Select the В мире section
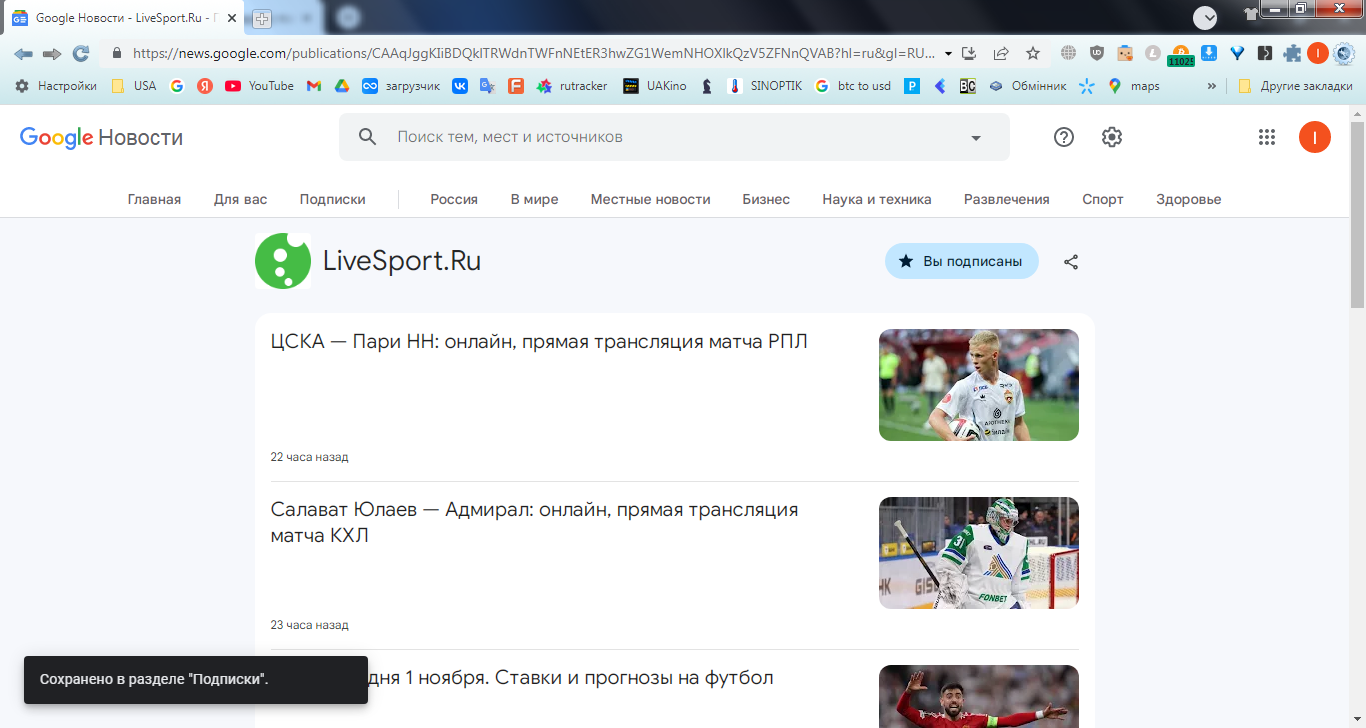The image size is (1366, 728). [534, 199]
